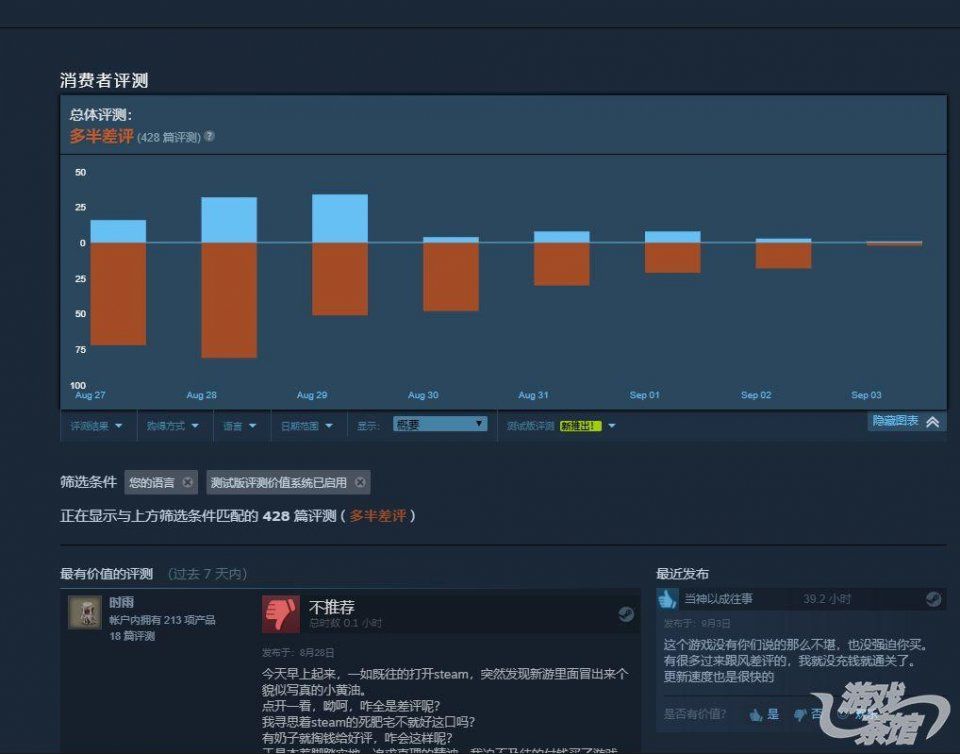Click the Sep 02 negative orange bar

point(783,256)
